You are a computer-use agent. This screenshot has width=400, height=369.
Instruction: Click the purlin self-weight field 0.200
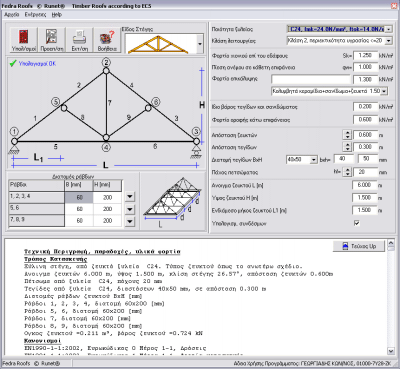pos(365,107)
